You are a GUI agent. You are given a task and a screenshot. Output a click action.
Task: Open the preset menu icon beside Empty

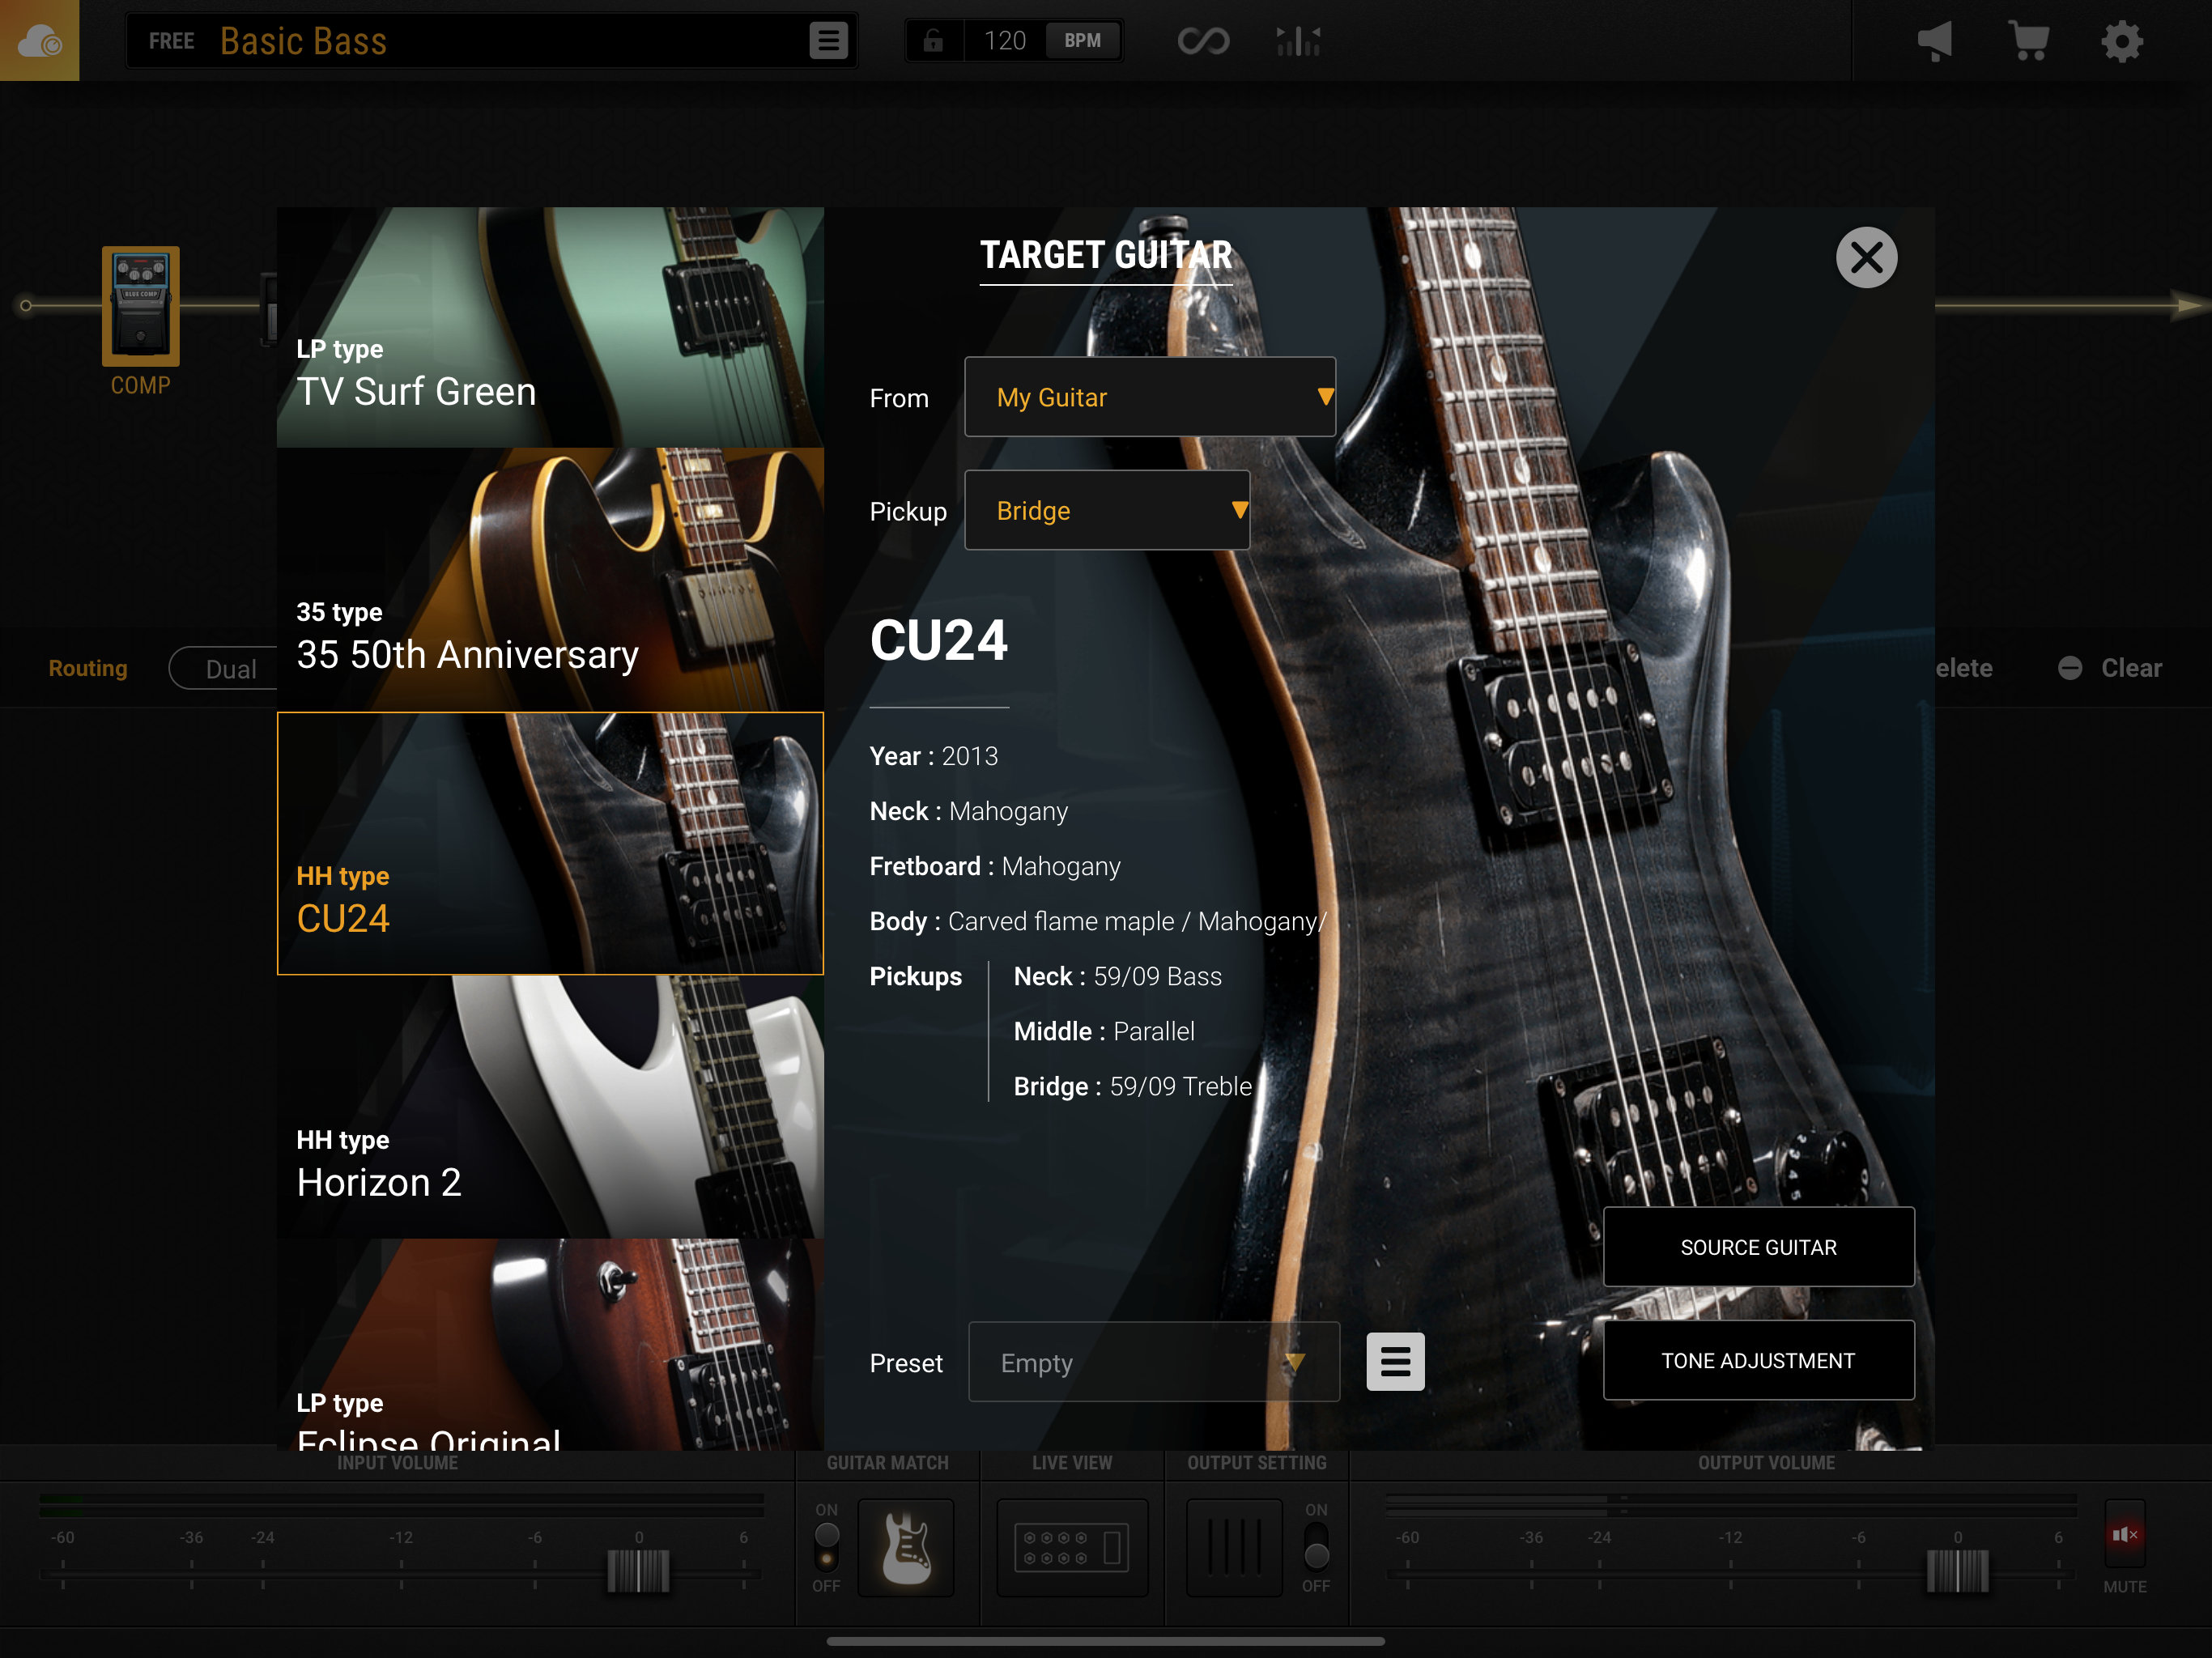(1395, 1362)
